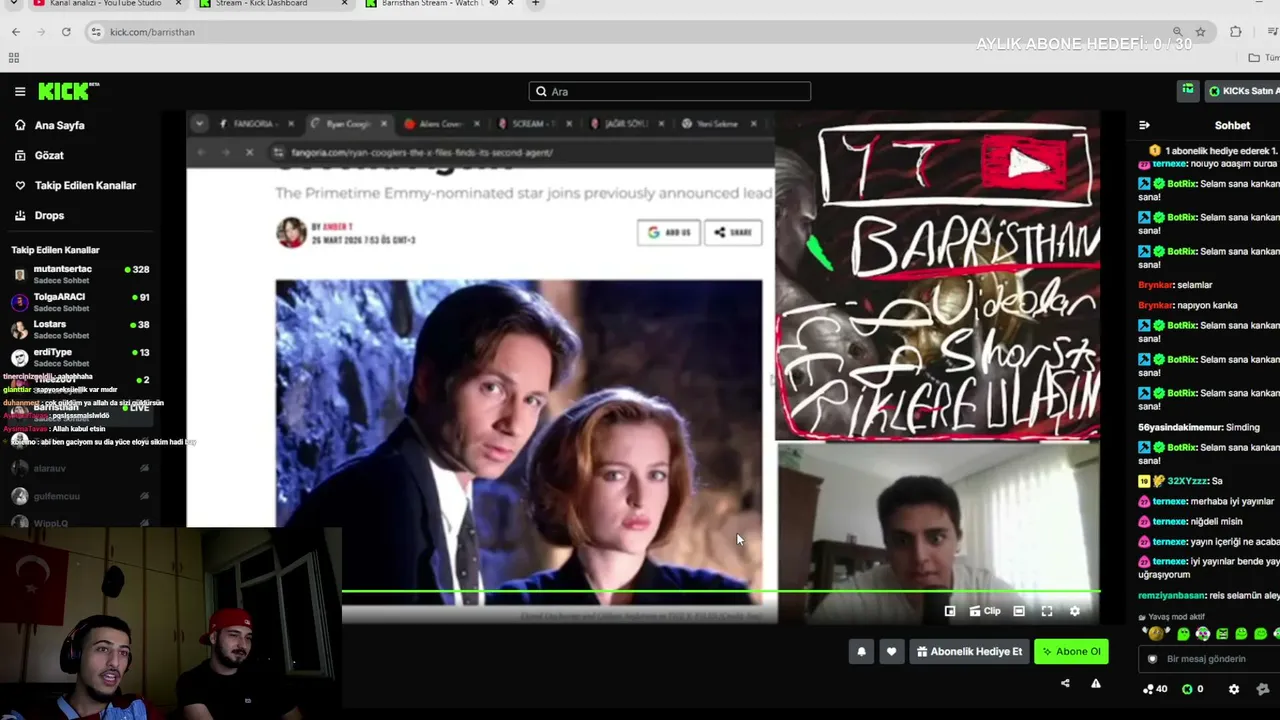
Task: Click the Abonelik Hediye Et button
Action: (x=969, y=651)
